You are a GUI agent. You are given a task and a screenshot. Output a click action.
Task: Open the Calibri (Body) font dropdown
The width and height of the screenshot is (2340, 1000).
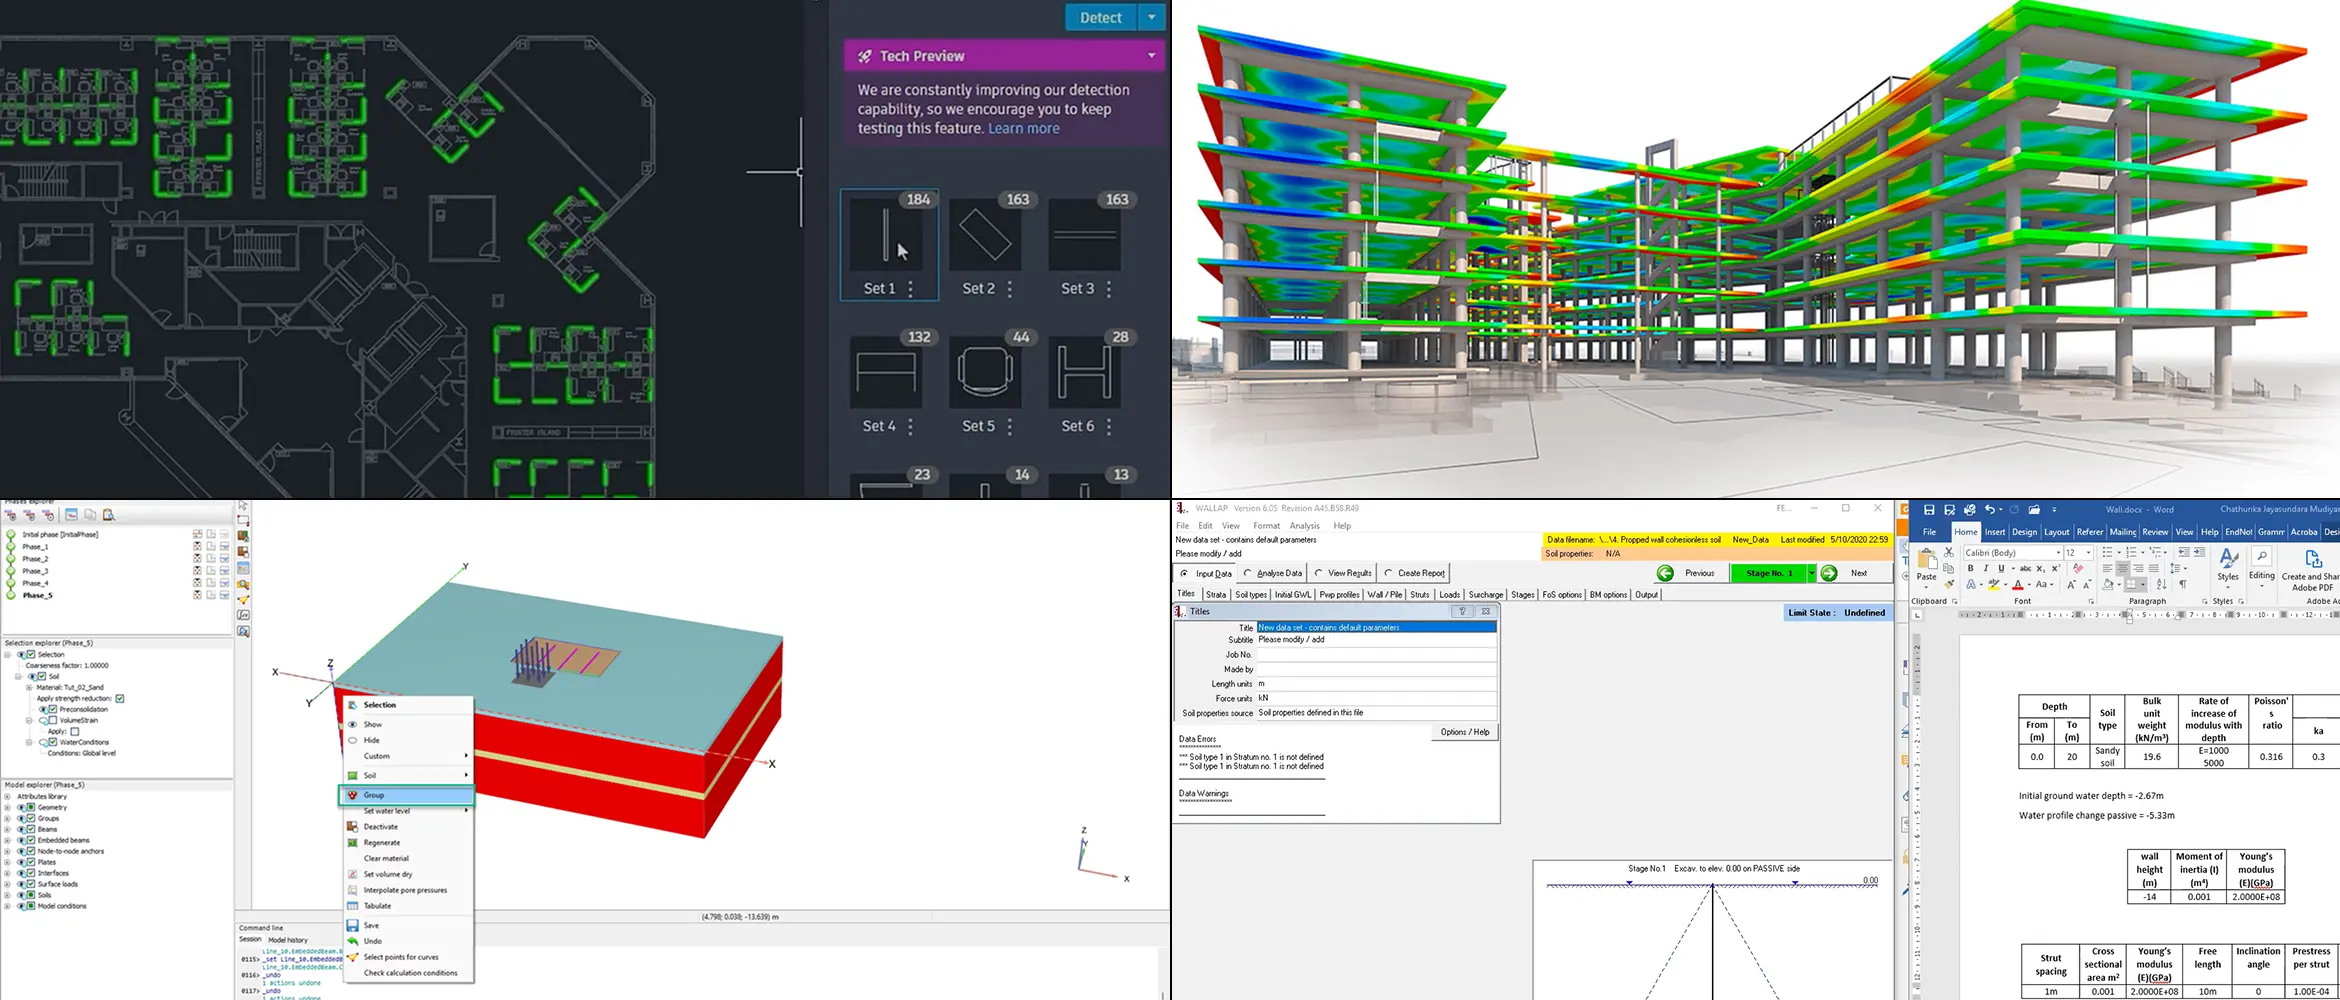click(2058, 552)
